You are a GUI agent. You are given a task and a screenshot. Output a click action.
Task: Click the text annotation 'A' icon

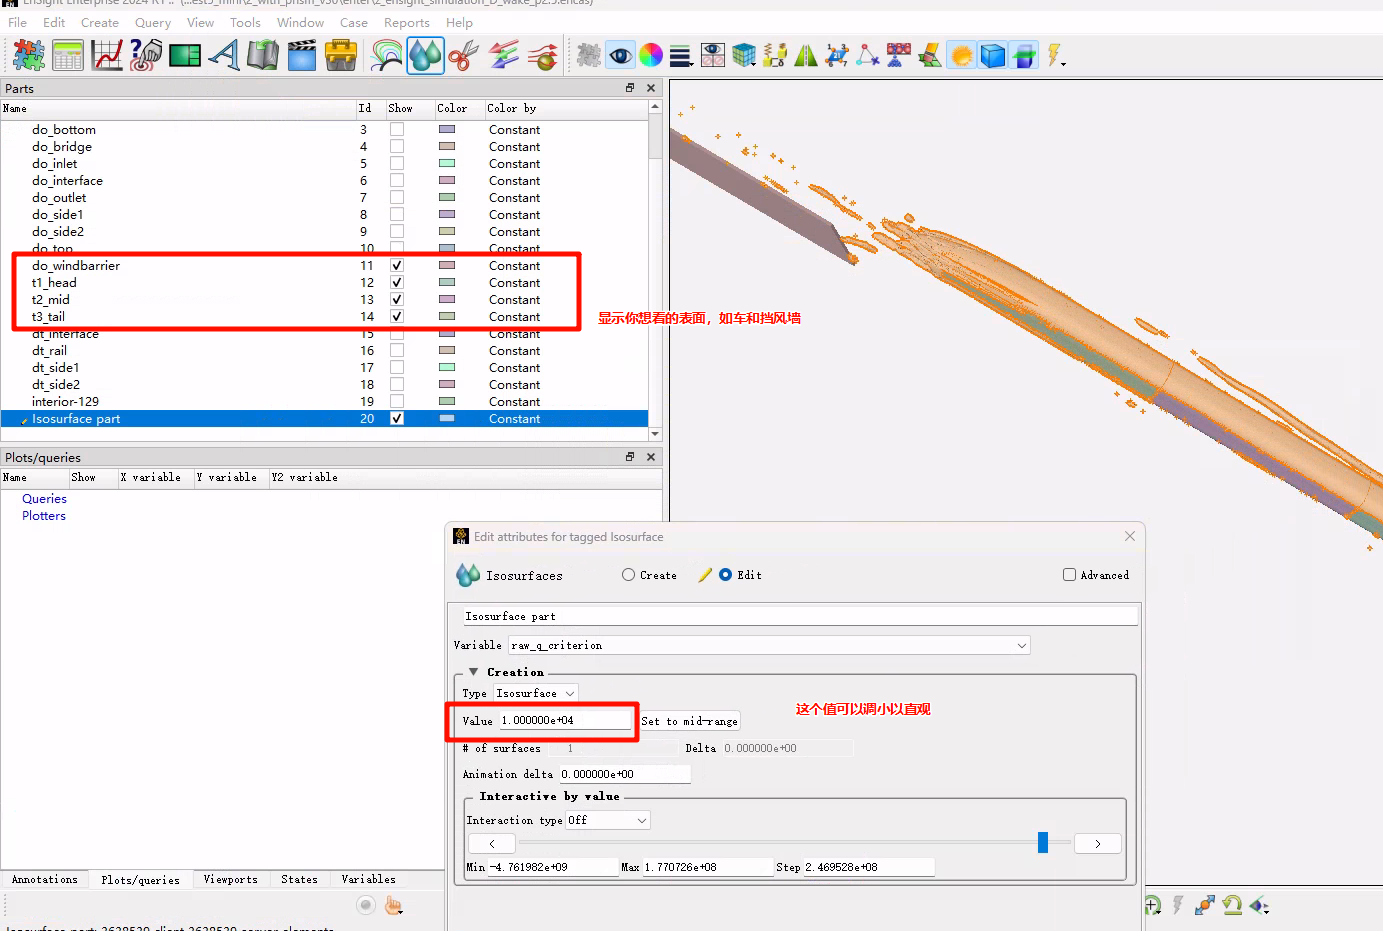[224, 56]
